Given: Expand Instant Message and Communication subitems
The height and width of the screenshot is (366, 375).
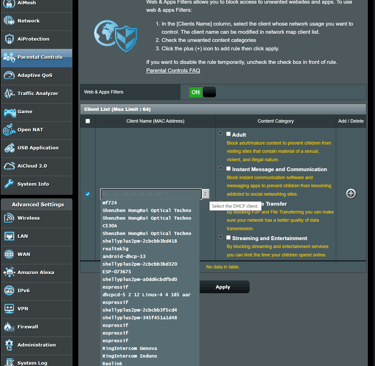Looking at the screenshot, I should click(x=220, y=168).
